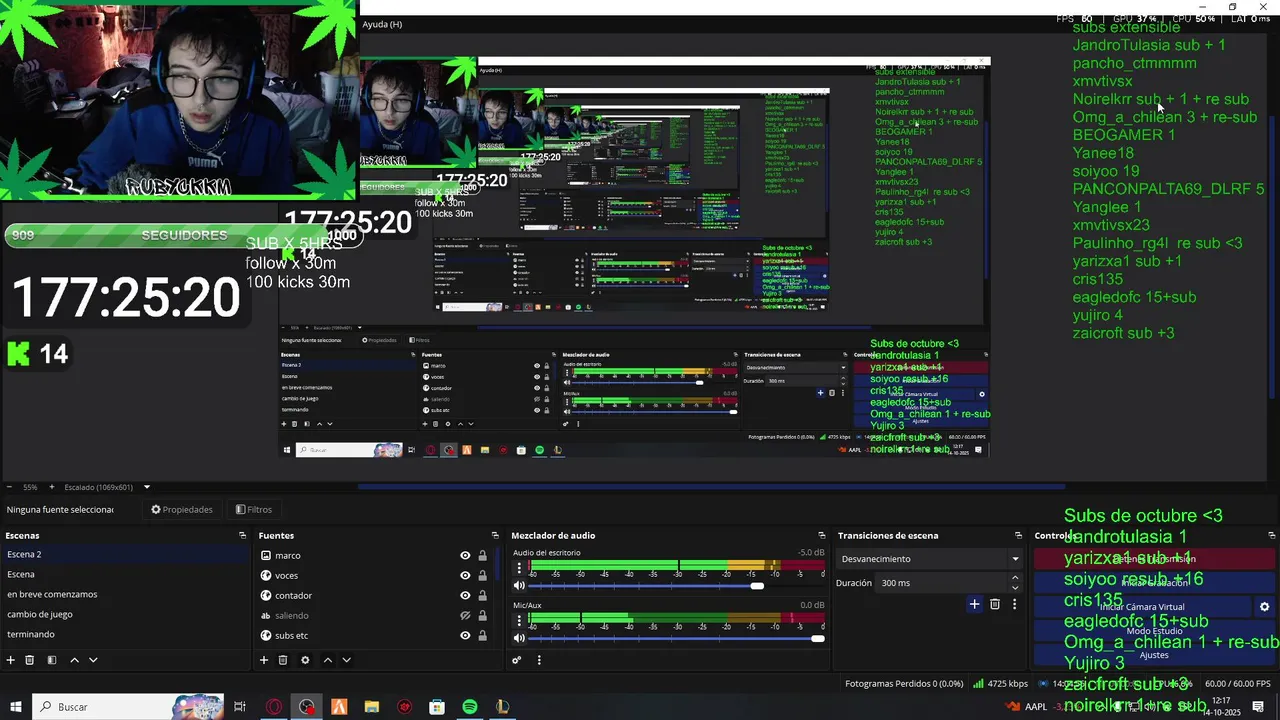
Task: Click the Iniciar Cámara Virtual button
Action: pos(1142,607)
